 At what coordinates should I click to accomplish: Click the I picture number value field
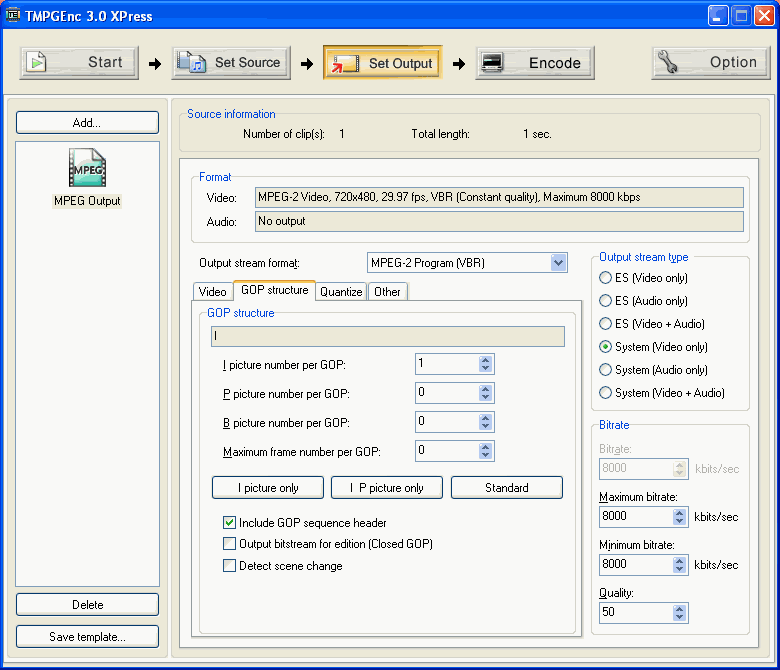click(x=447, y=364)
